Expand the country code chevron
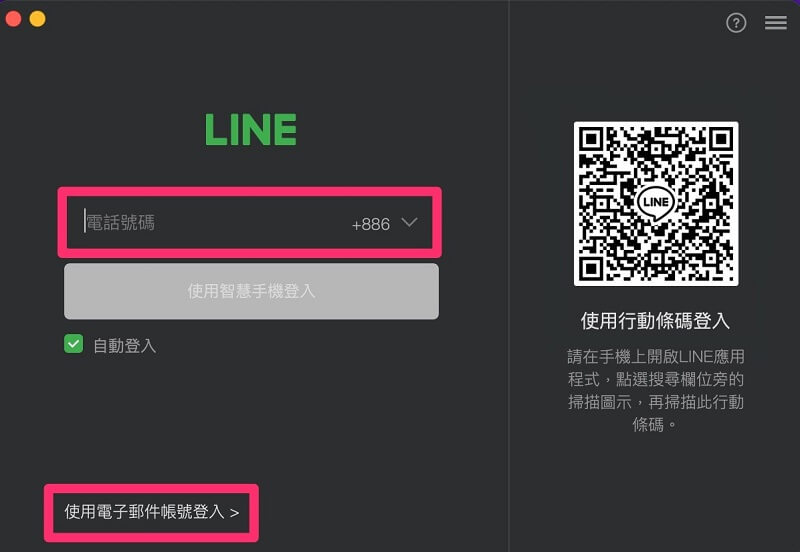This screenshot has width=800, height=552. [409, 222]
